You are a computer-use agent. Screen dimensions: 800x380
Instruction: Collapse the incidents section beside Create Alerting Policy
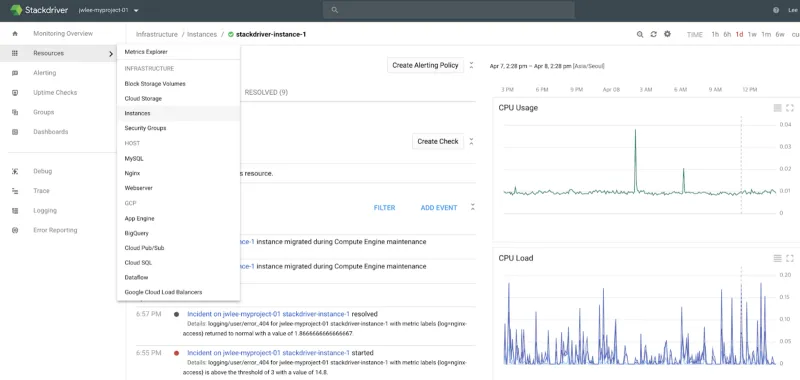coord(472,65)
